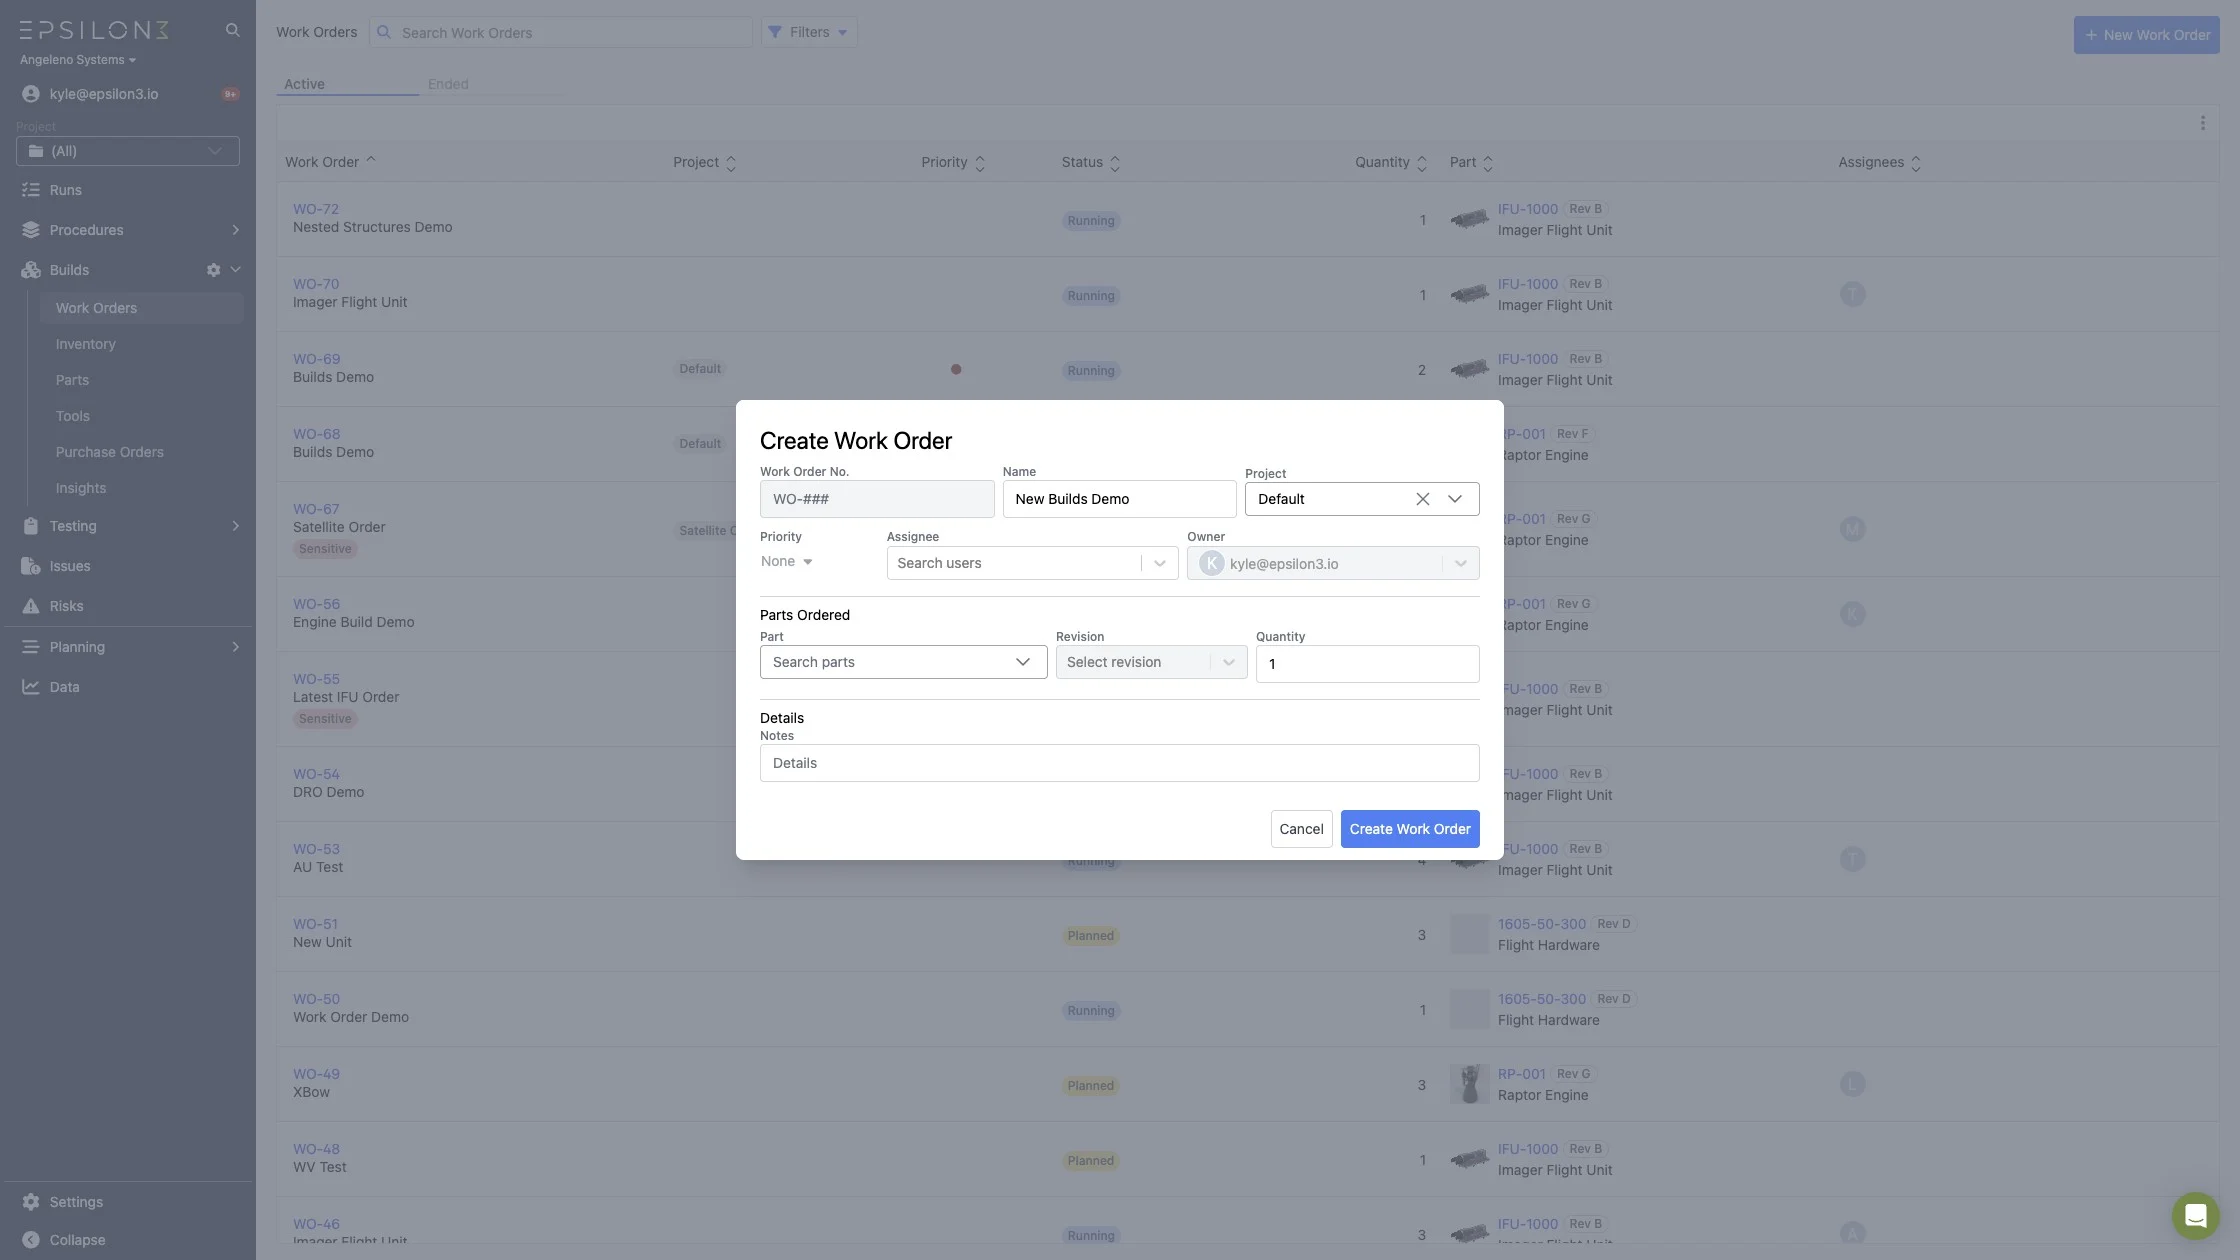Open the chat support bubble icon

[2195, 1215]
